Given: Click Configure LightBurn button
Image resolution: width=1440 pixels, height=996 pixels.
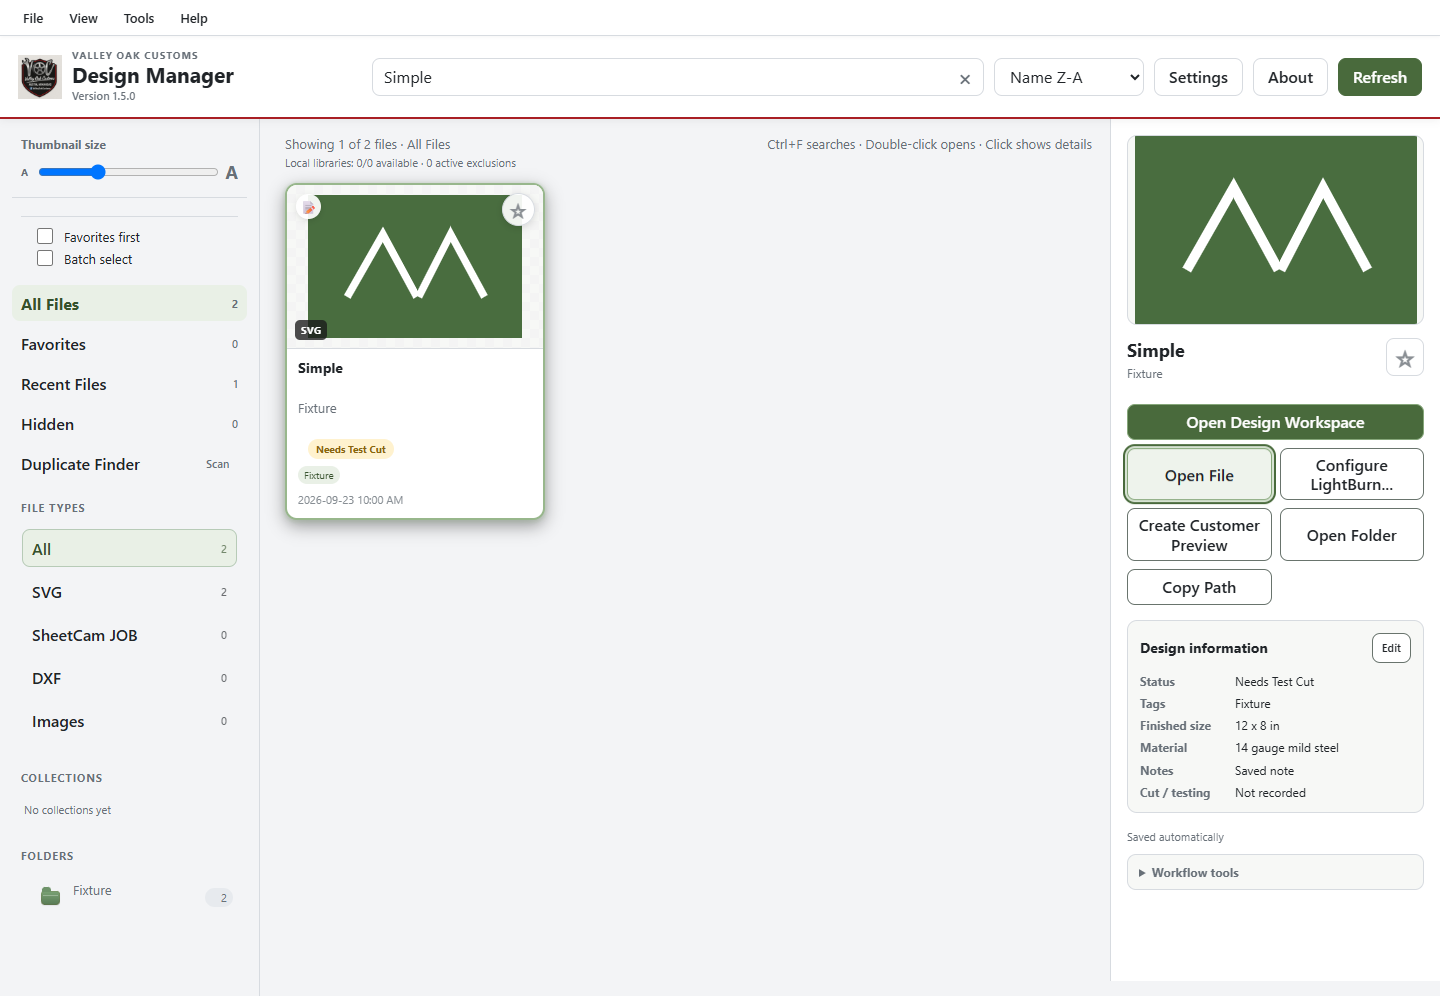Looking at the screenshot, I should coord(1351,475).
